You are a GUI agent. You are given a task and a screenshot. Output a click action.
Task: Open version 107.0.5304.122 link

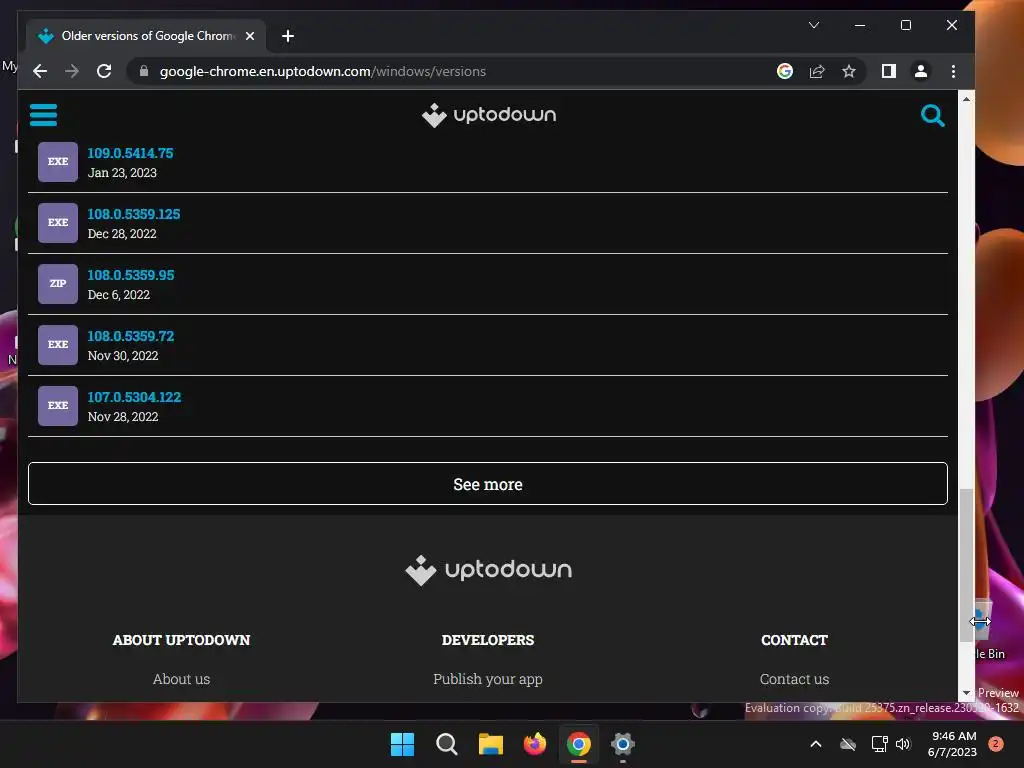135,397
